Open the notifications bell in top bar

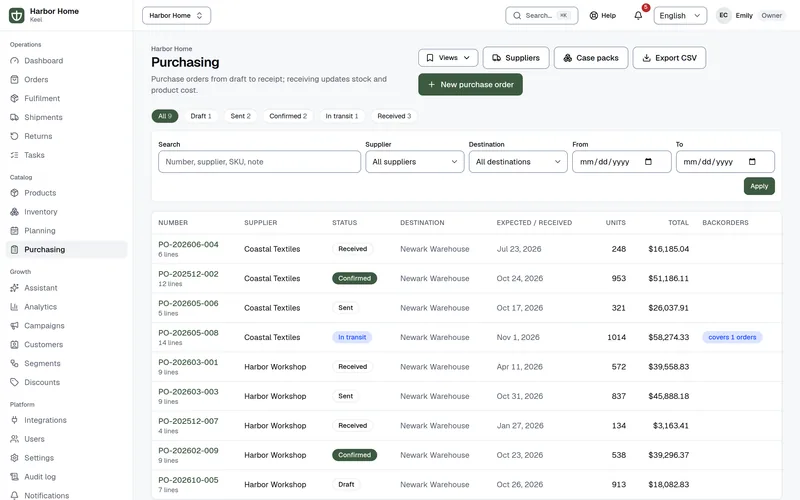[638, 15]
